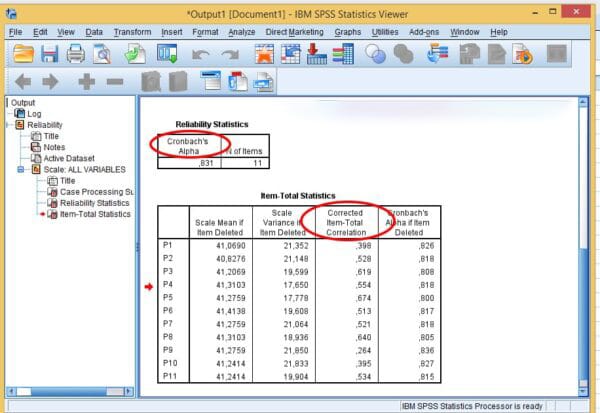Click the Insert Heading icon
600x413 pixels.
coord(210,81)
